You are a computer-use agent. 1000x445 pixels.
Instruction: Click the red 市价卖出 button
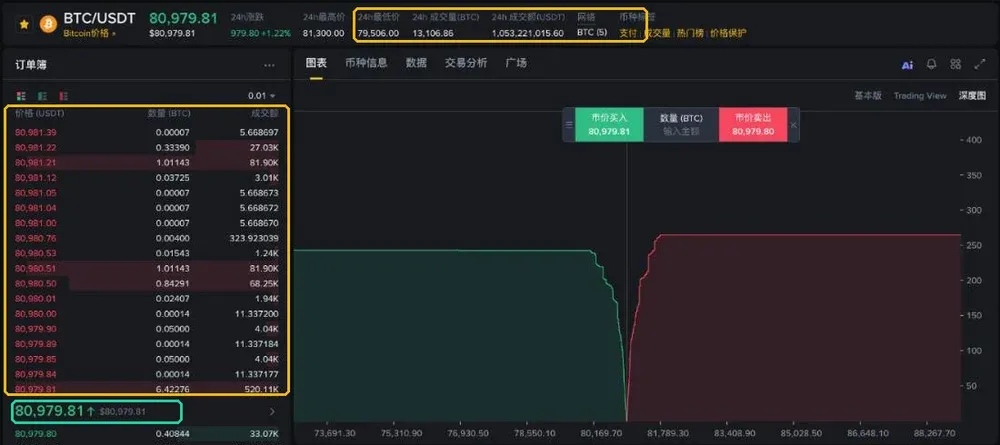pyautogui.click(x=753, y=125)
